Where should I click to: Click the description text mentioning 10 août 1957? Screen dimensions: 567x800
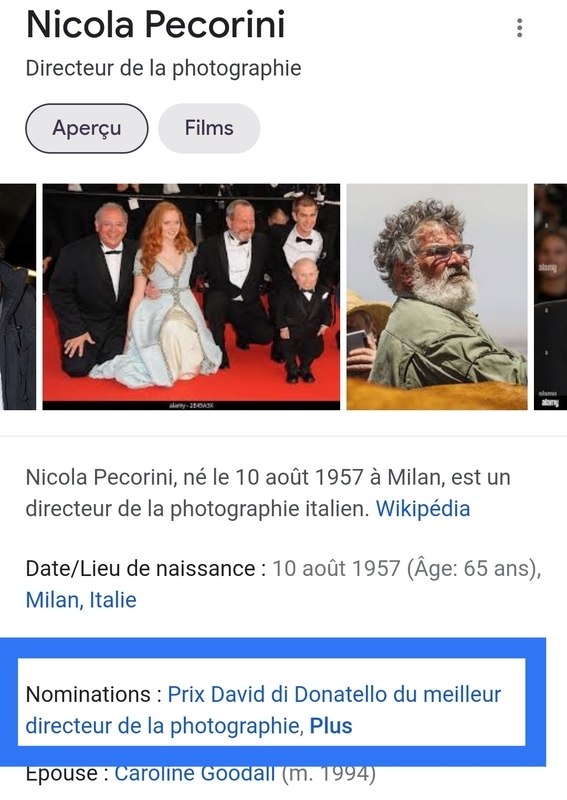pyautogui.click(x=268, y=493)
